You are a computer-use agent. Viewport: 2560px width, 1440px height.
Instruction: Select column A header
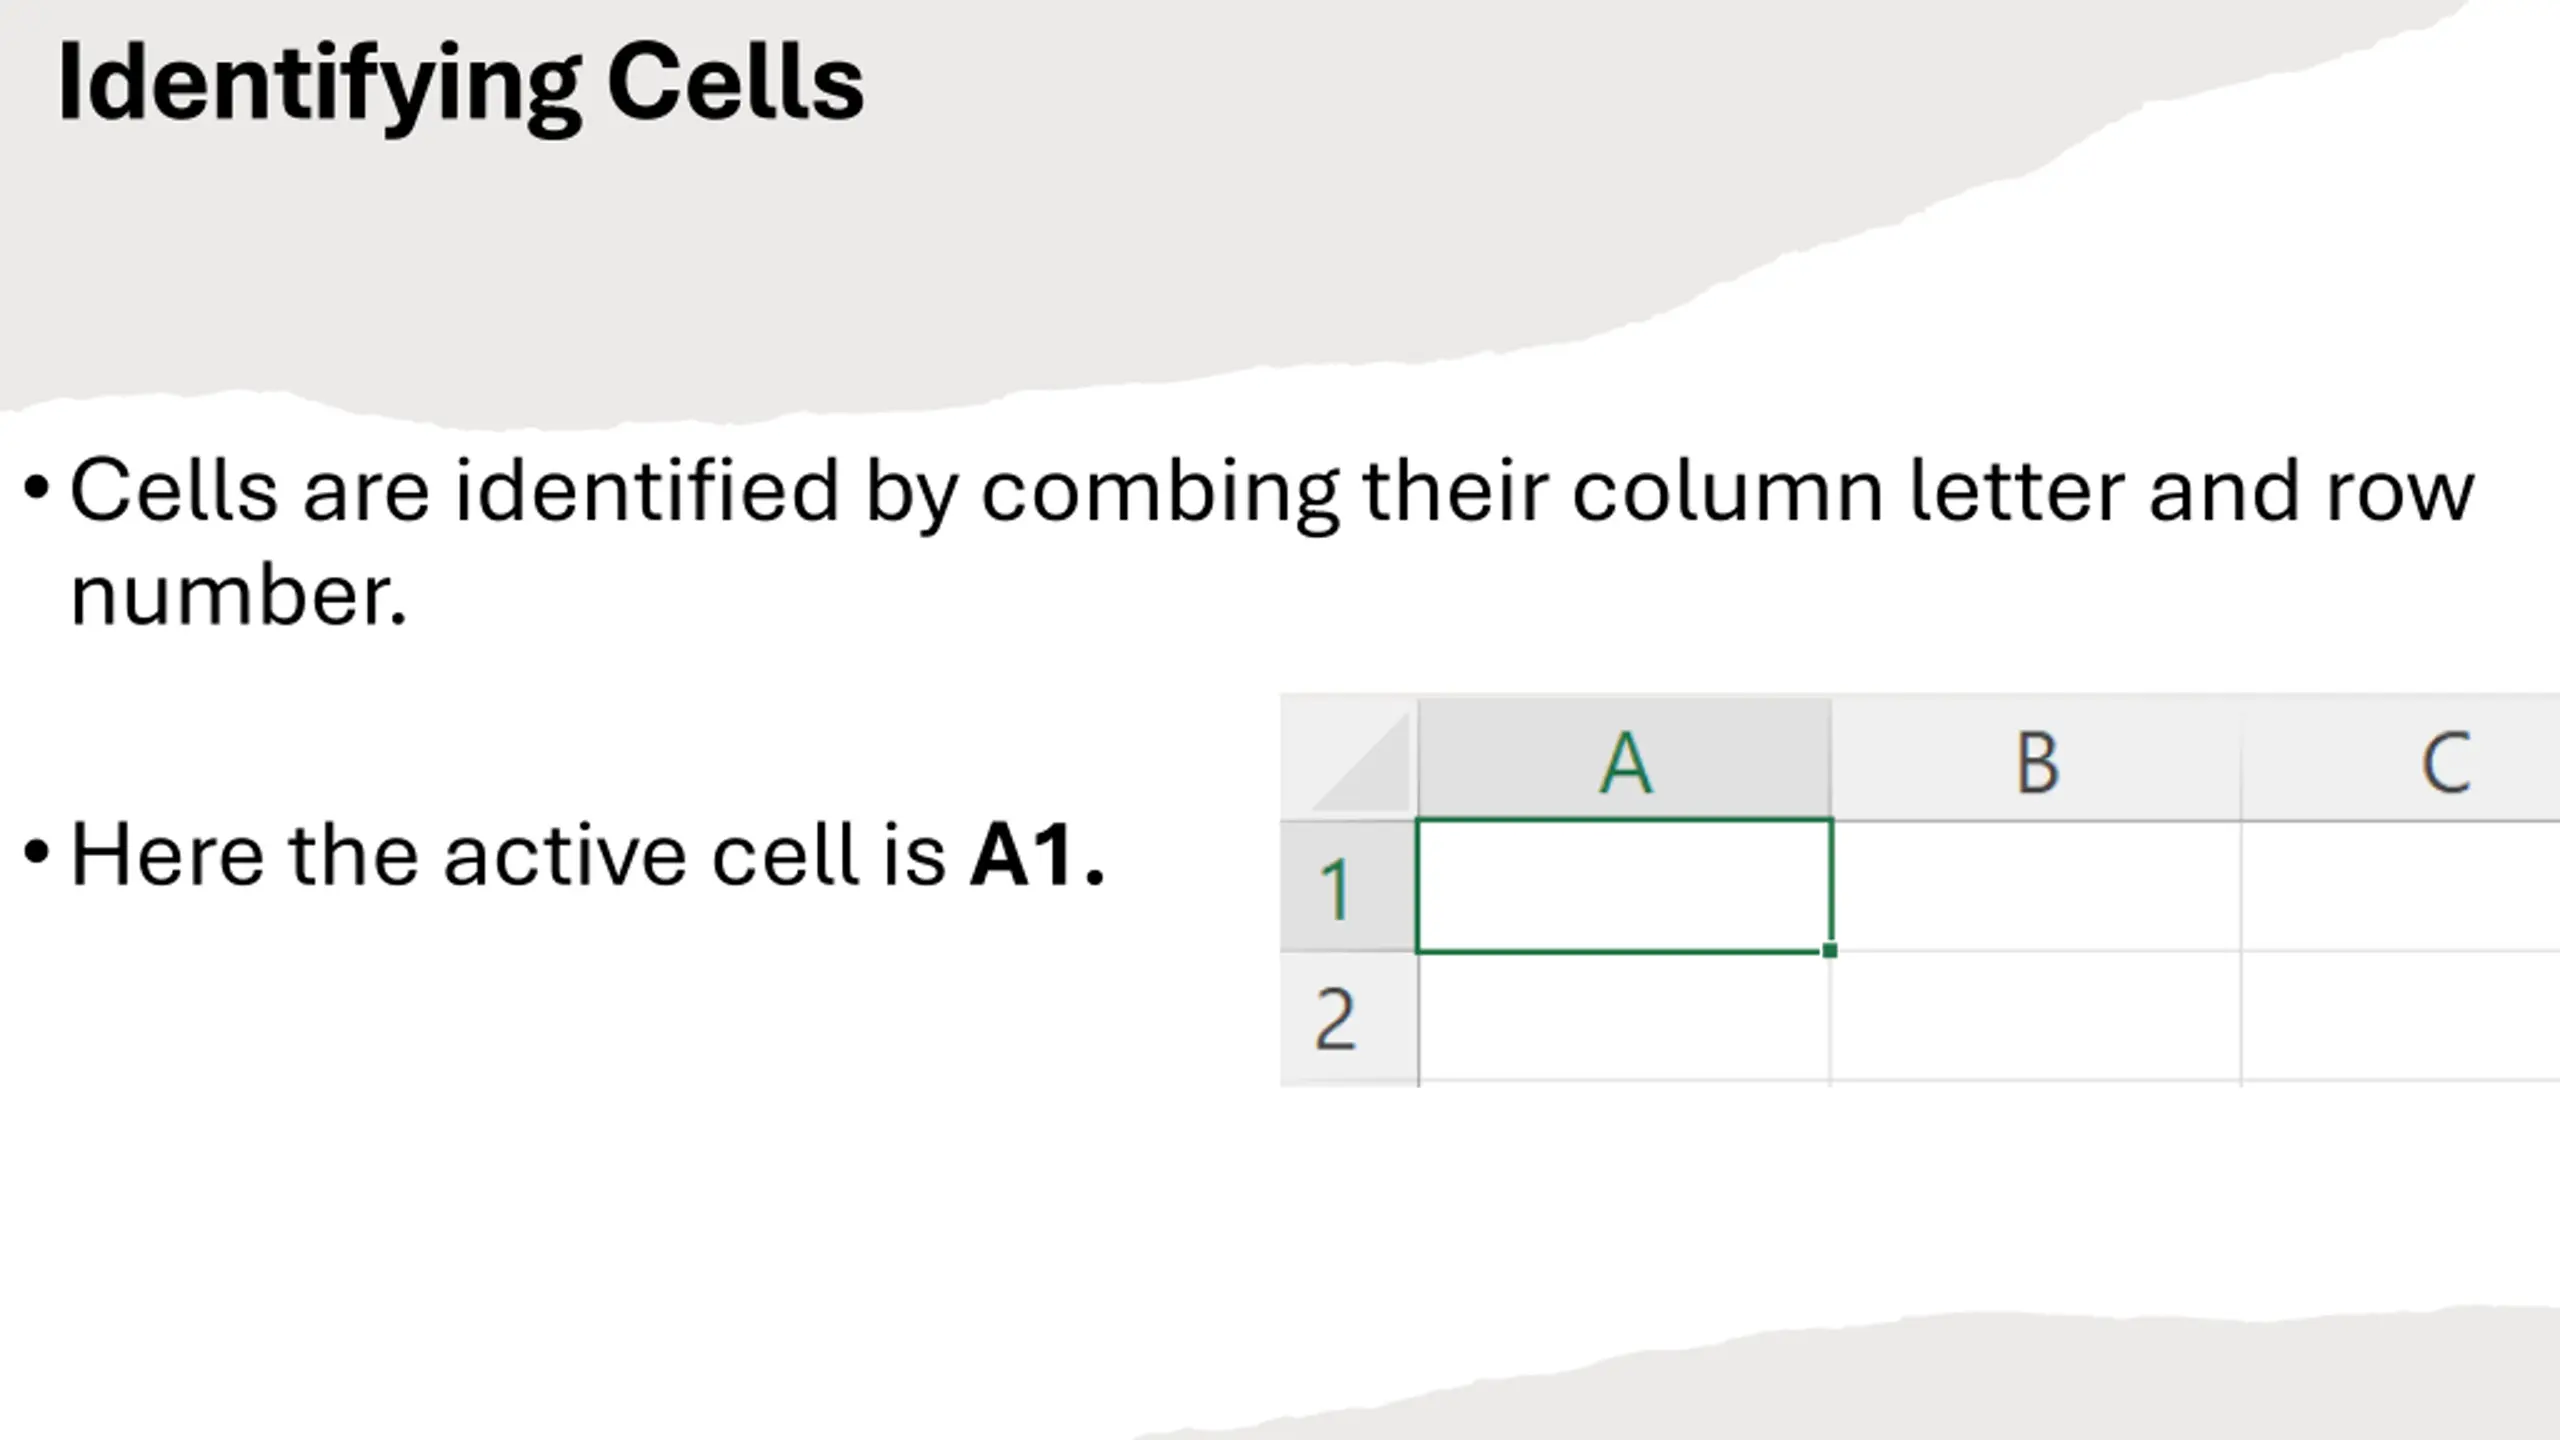click(1625, 758)
